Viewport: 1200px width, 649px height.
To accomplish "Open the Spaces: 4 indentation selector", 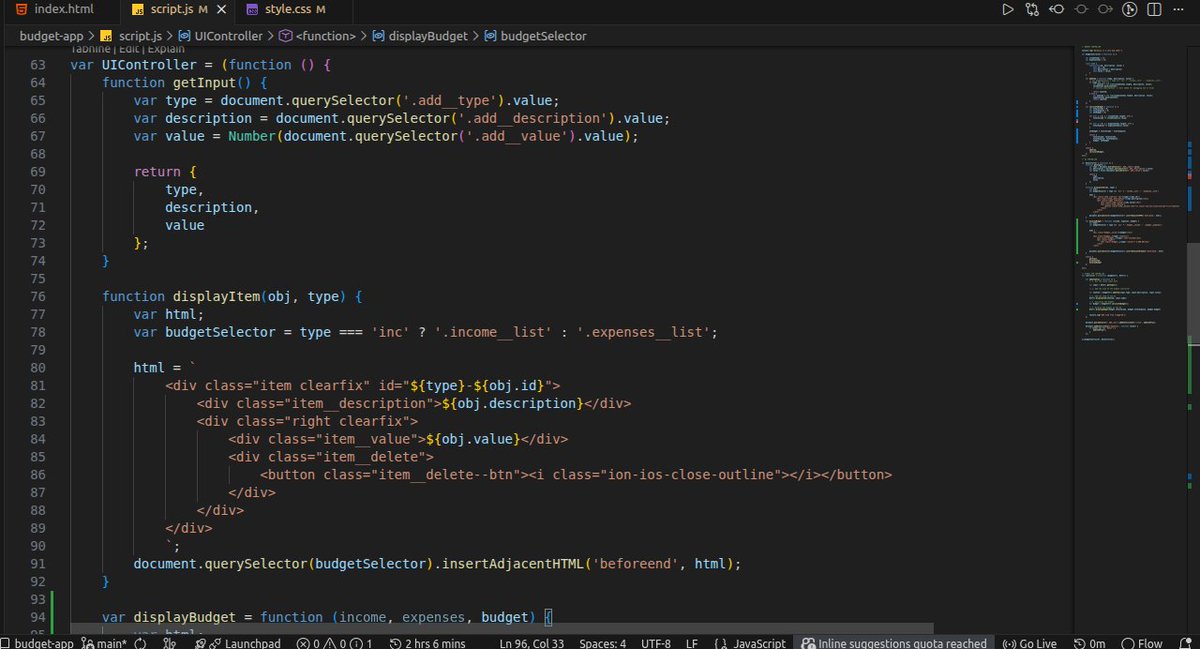I will (x=601, y=642).
